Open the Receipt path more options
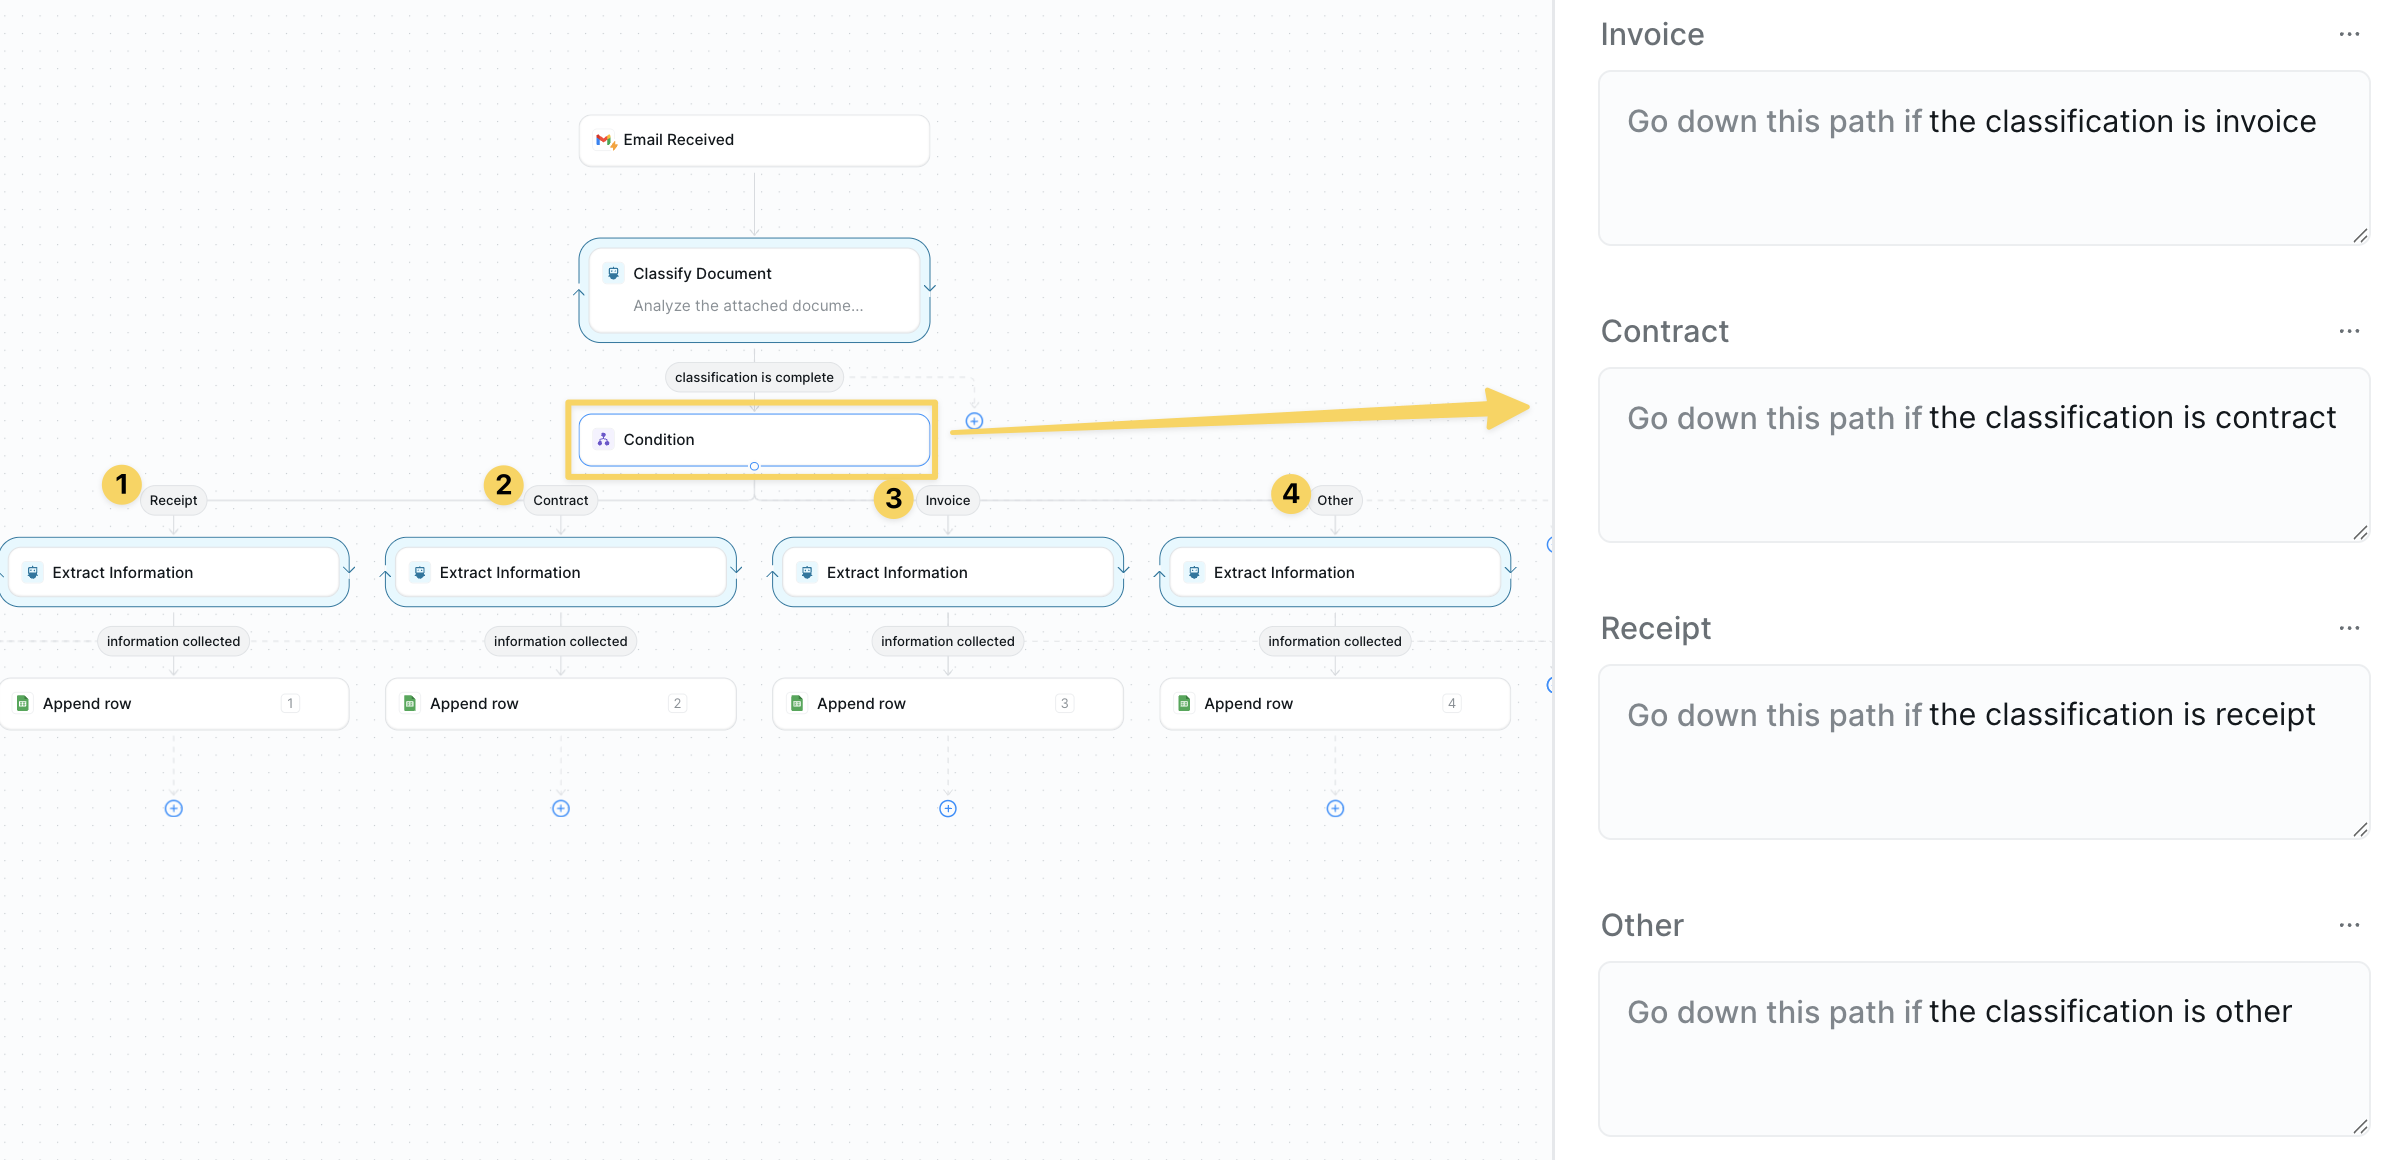This screenshot has height=1160, width=2396. click(x=2348, y=628)
